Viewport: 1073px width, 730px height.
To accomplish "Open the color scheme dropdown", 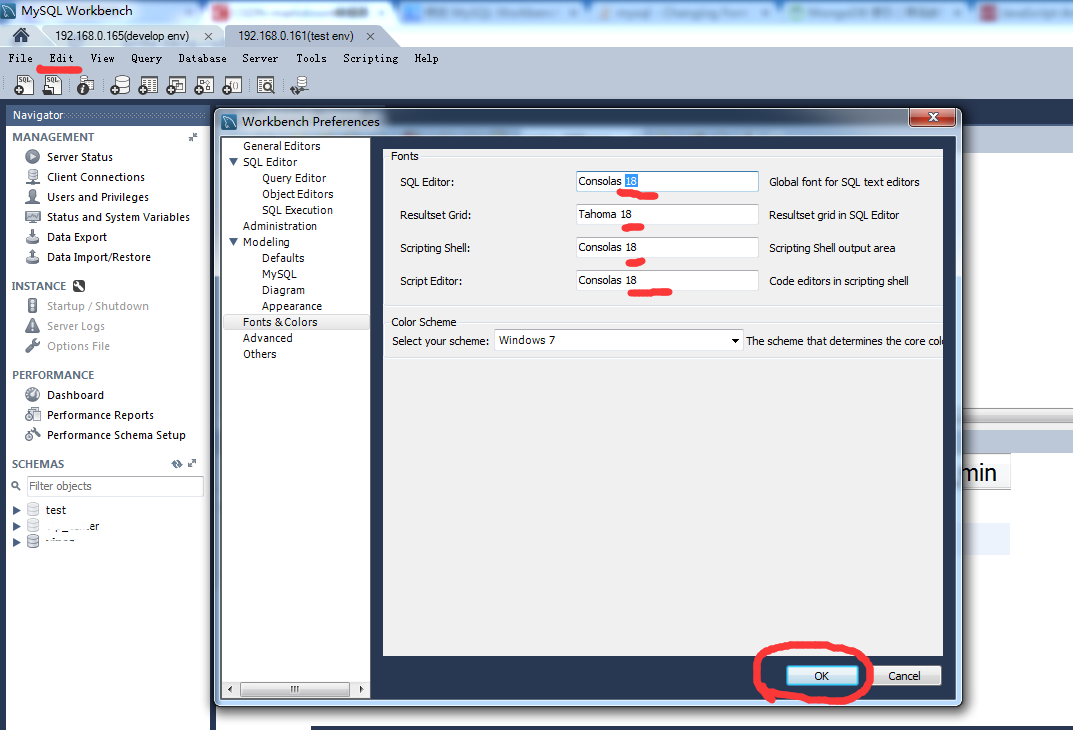I will click(735, 340).
